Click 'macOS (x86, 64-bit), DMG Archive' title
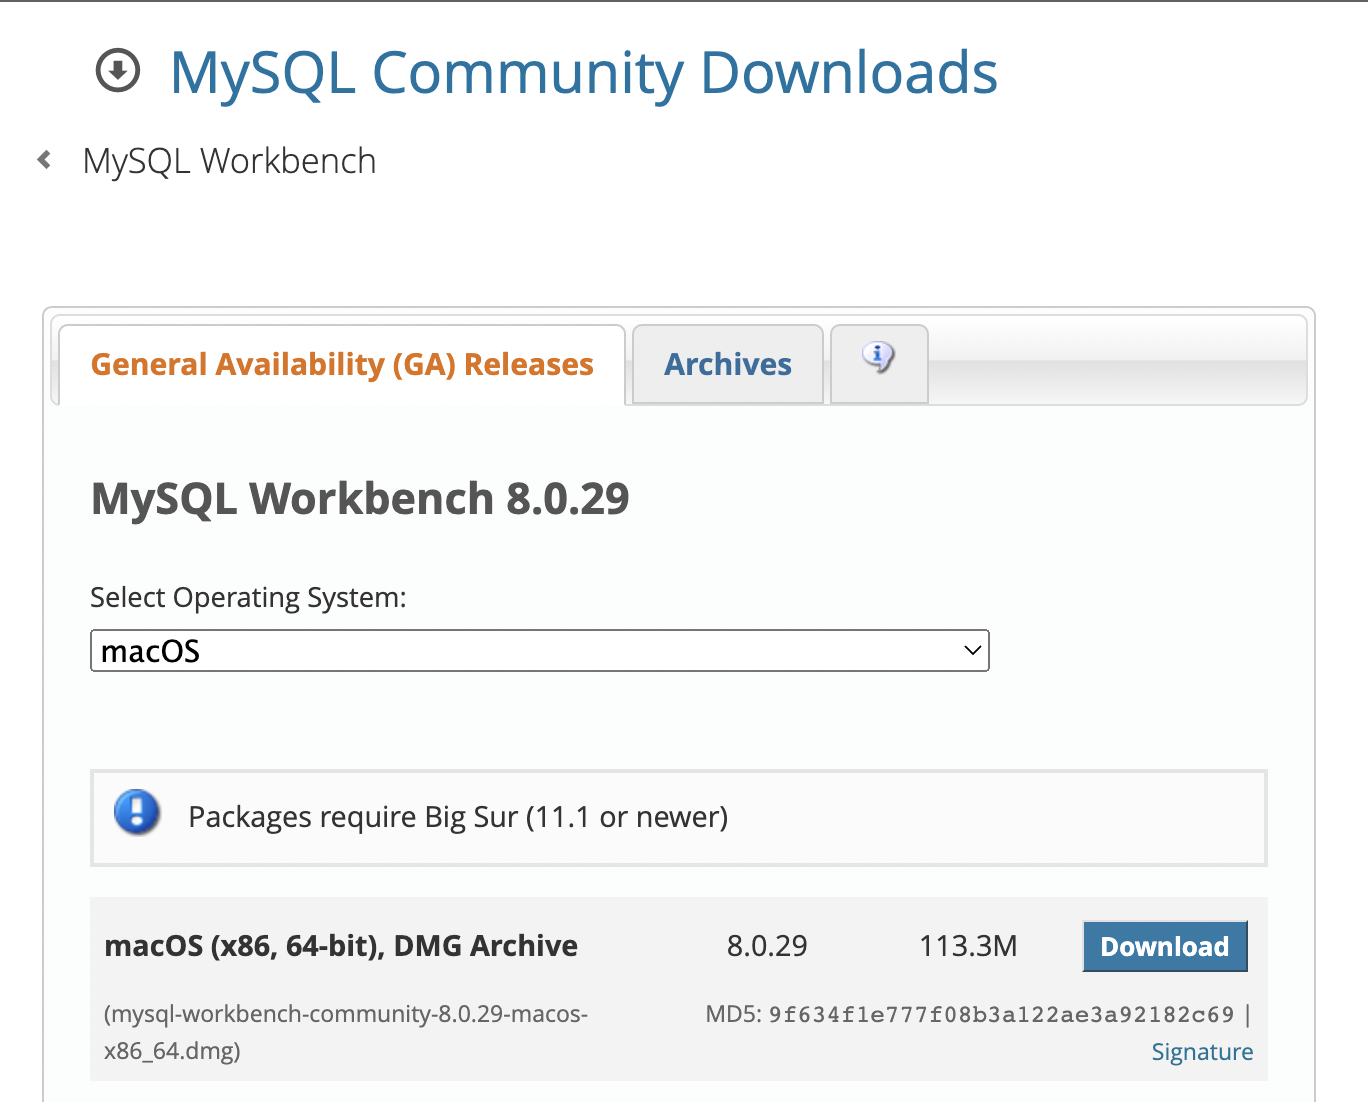Viewport: 1368px width, 1102px height. [x=341, y=946]
